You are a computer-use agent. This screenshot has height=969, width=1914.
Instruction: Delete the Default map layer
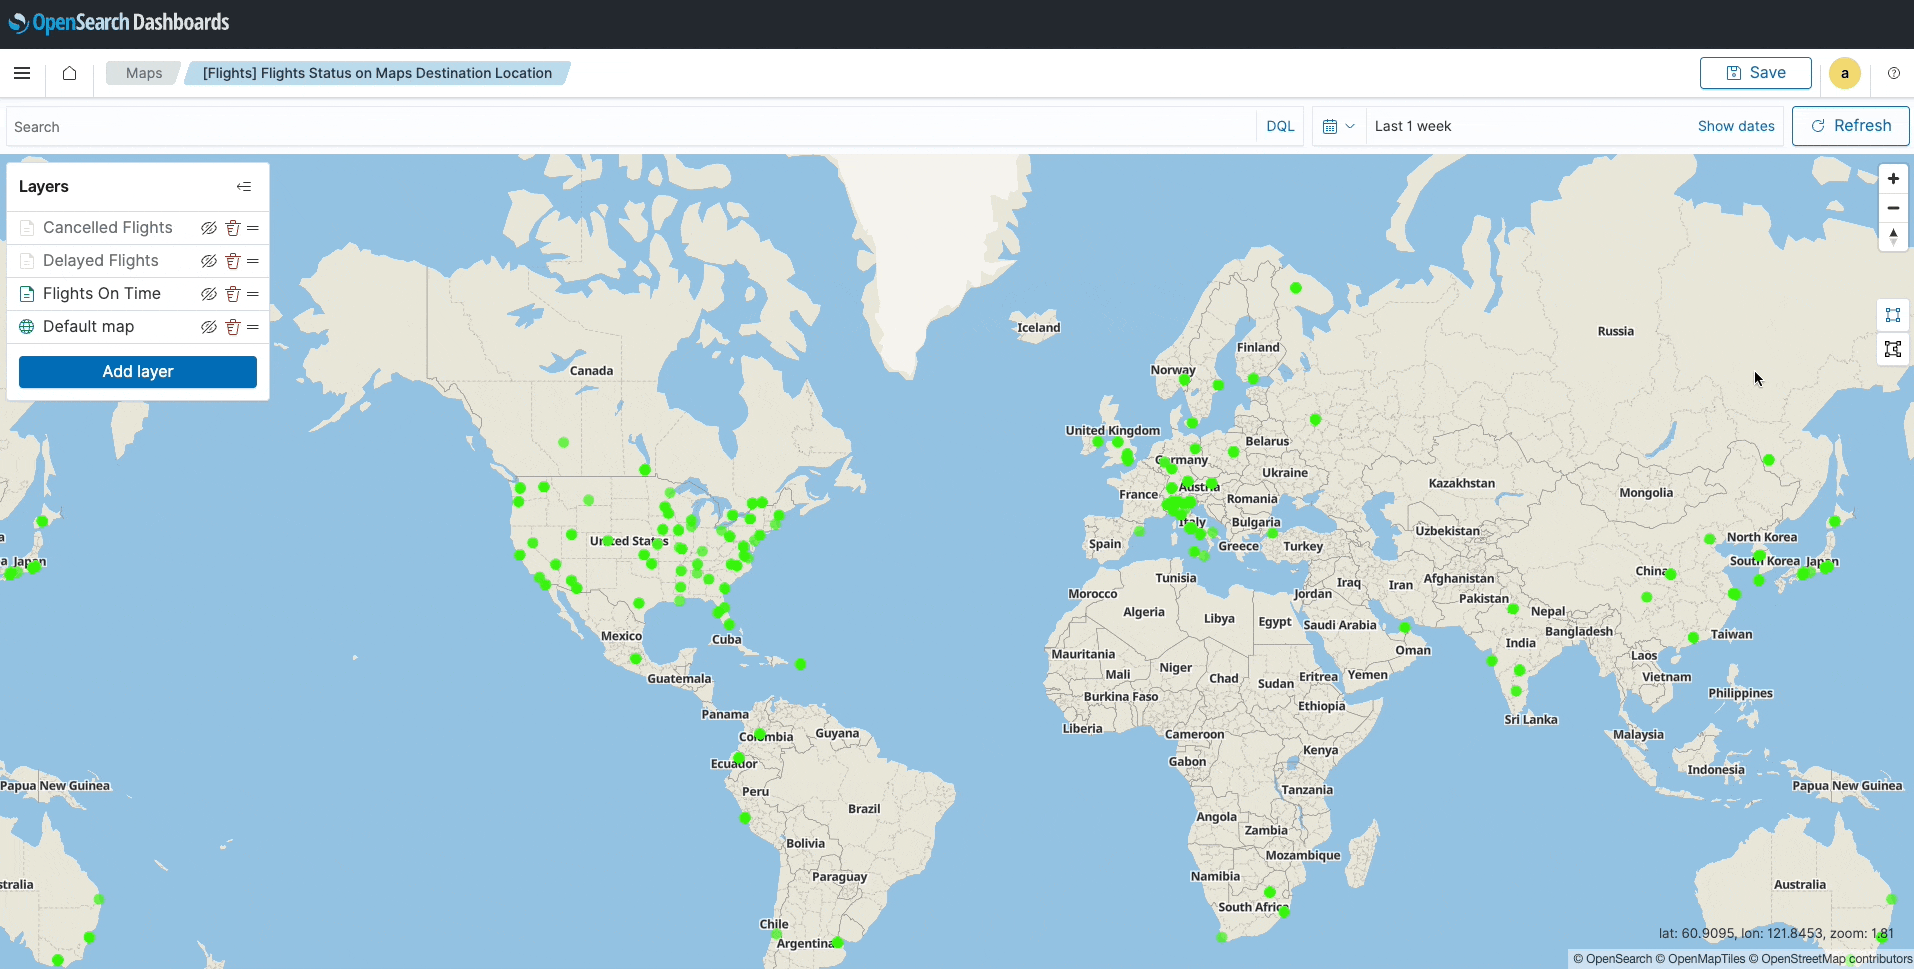(232, 327)
